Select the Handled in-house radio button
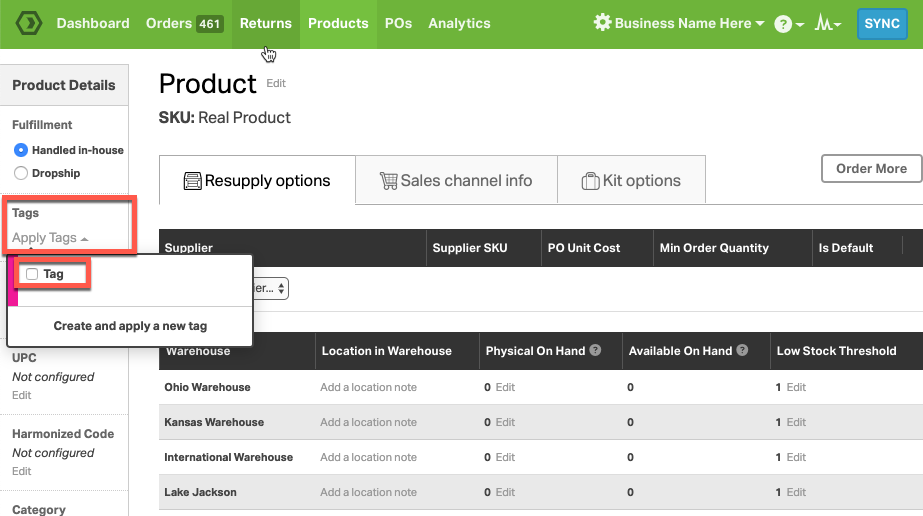Viewport: 923px width, 516px height. [21, 150]
